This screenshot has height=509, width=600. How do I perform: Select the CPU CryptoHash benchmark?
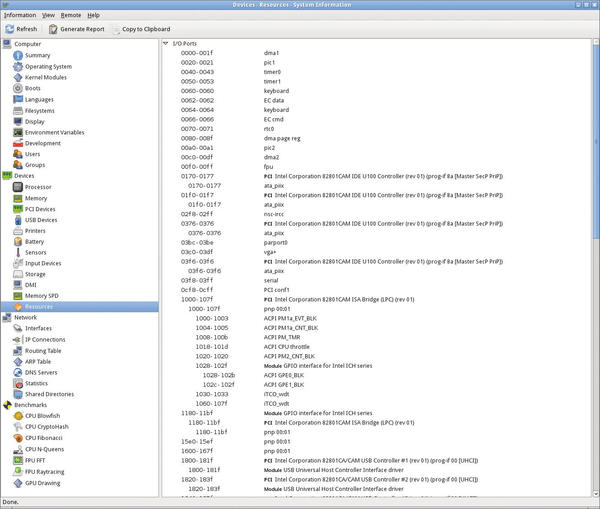pos(47,427)
